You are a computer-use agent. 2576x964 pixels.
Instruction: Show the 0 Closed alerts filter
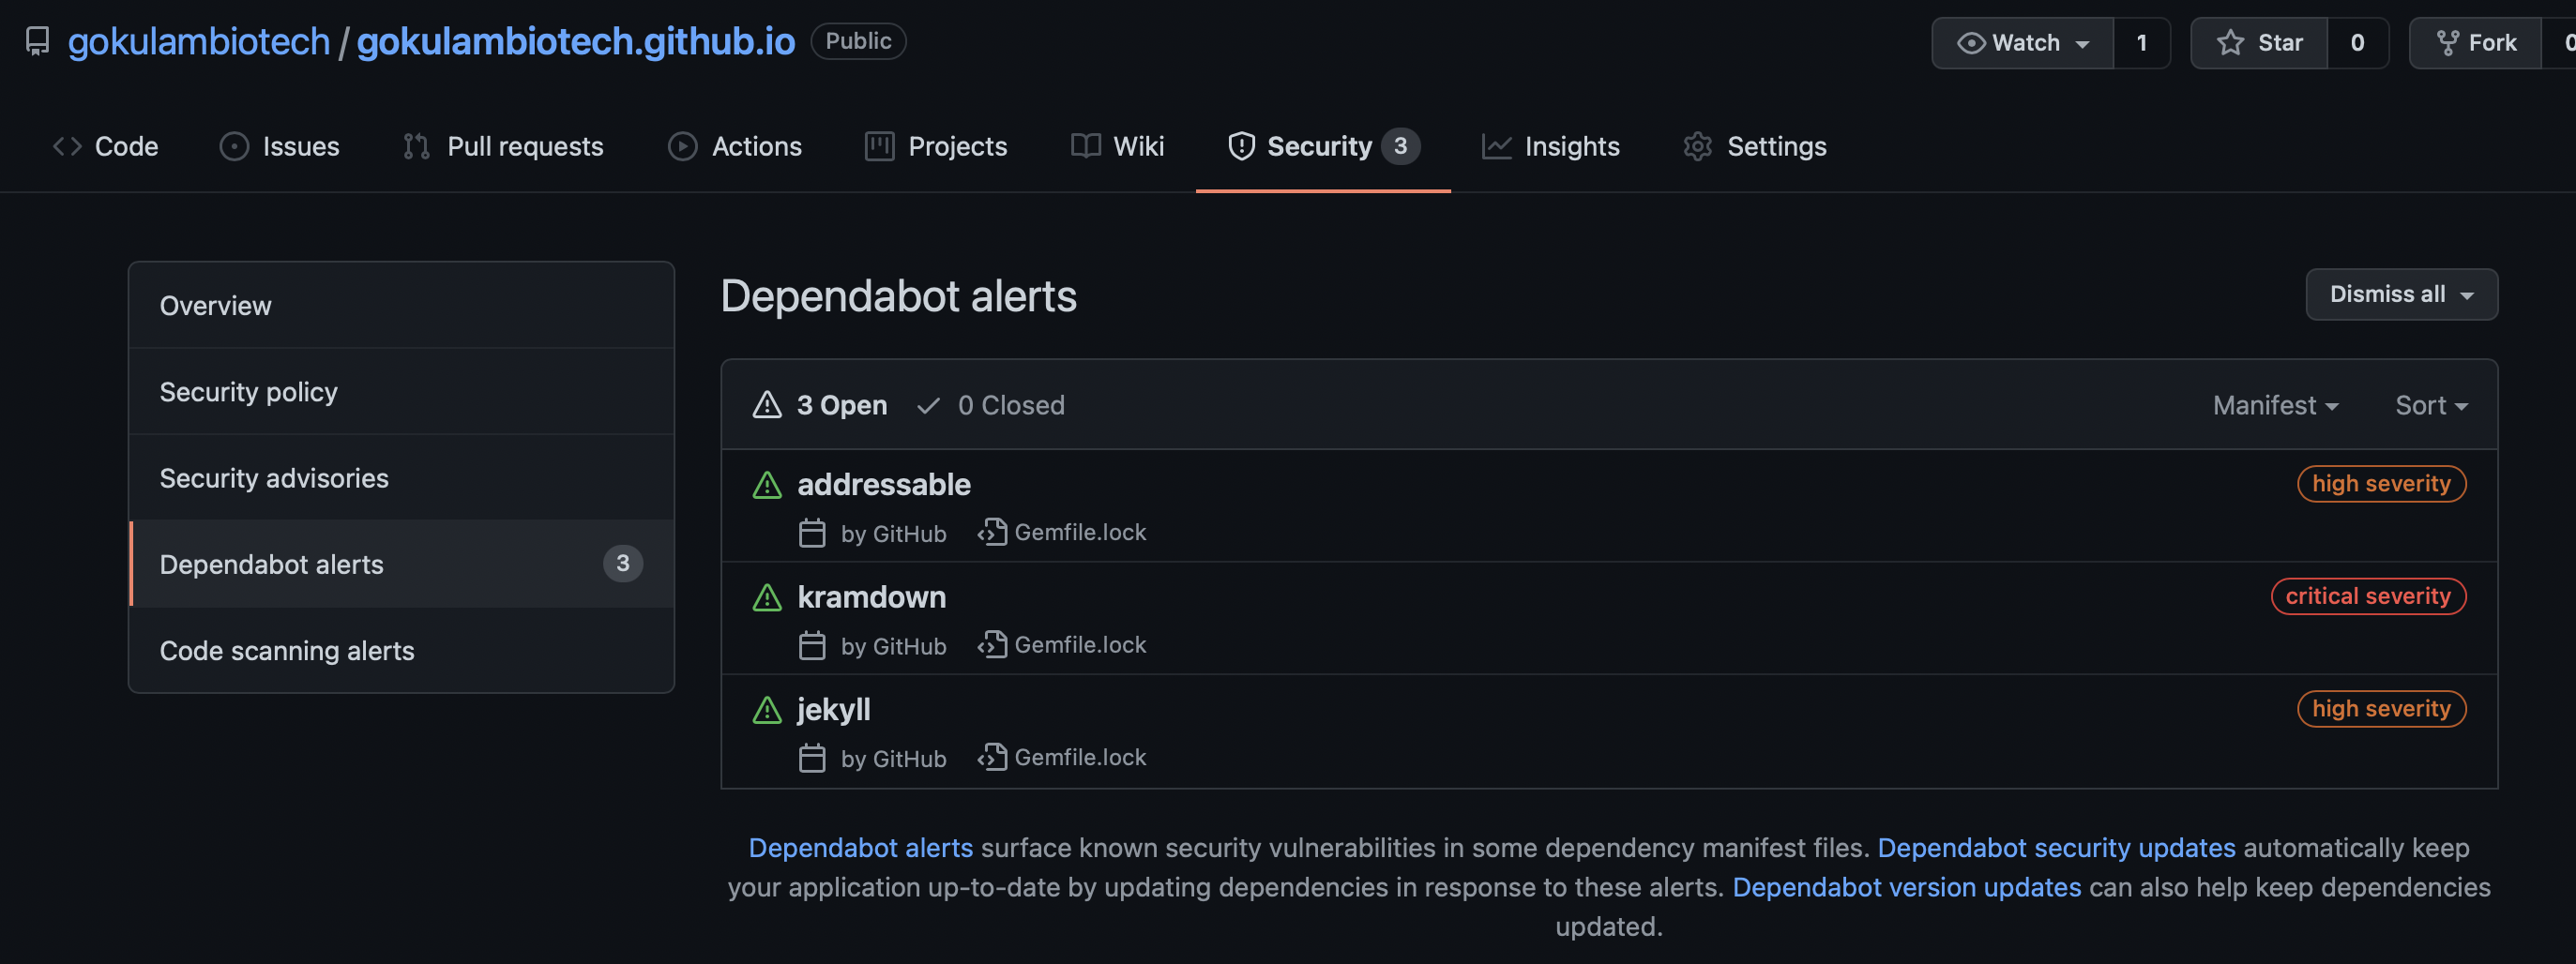991,405
